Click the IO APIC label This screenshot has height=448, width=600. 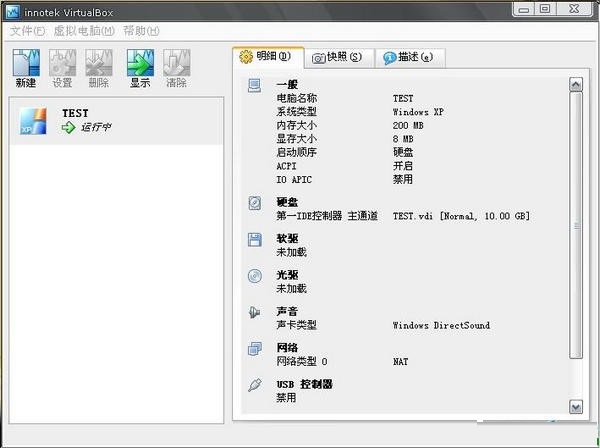pos(294,179)
